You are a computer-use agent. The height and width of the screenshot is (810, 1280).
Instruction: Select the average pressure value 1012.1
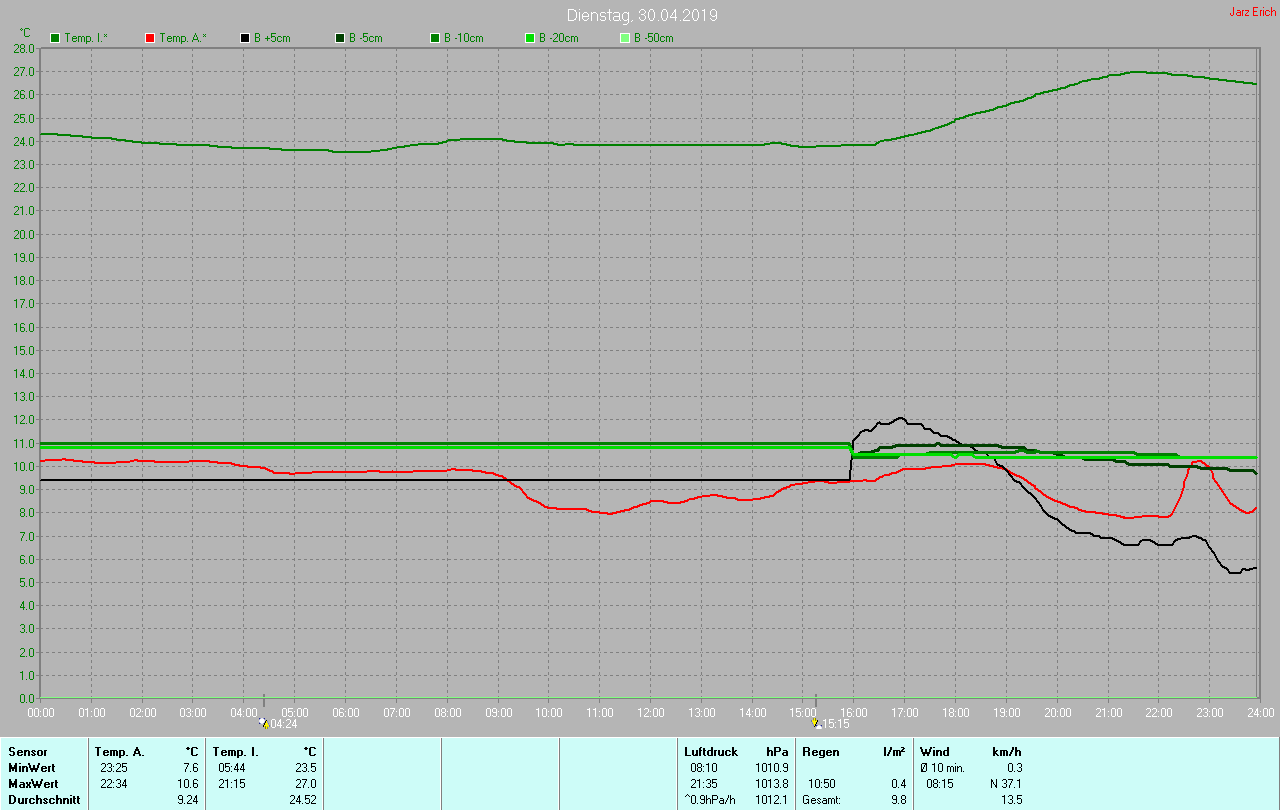771,800
